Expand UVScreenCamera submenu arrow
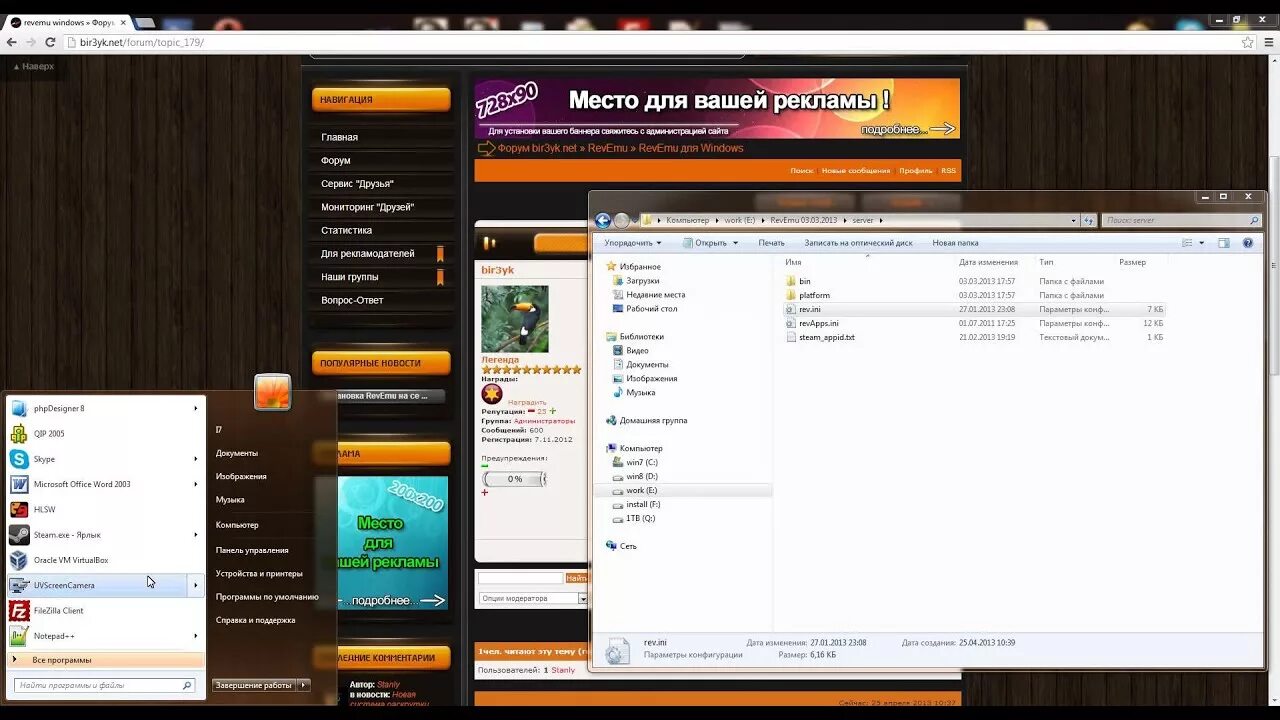 click(196, 585)
